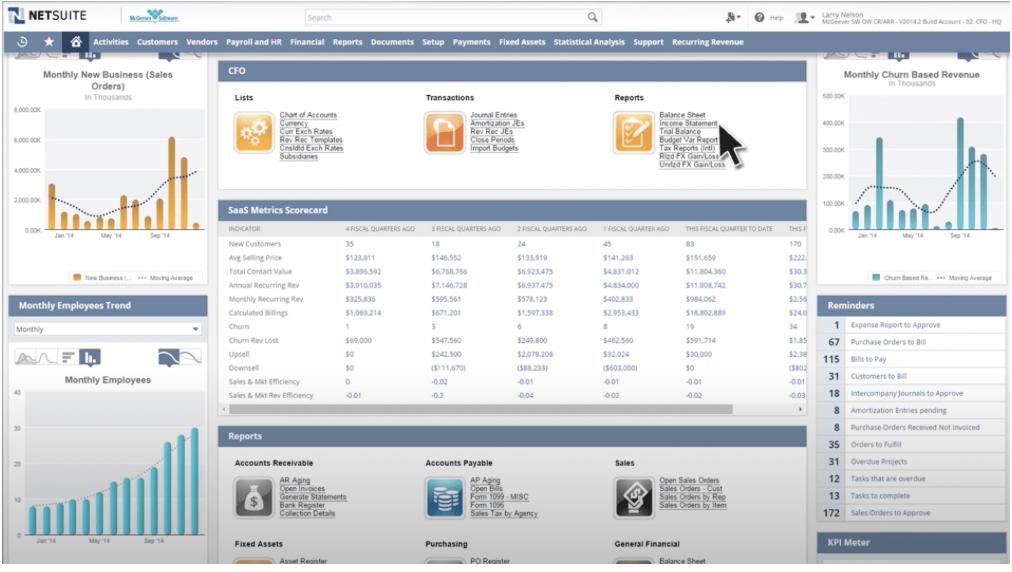
Task: Select line chart type in Monthly Employees
Action: pyautogui.click(x=47, y=357)
